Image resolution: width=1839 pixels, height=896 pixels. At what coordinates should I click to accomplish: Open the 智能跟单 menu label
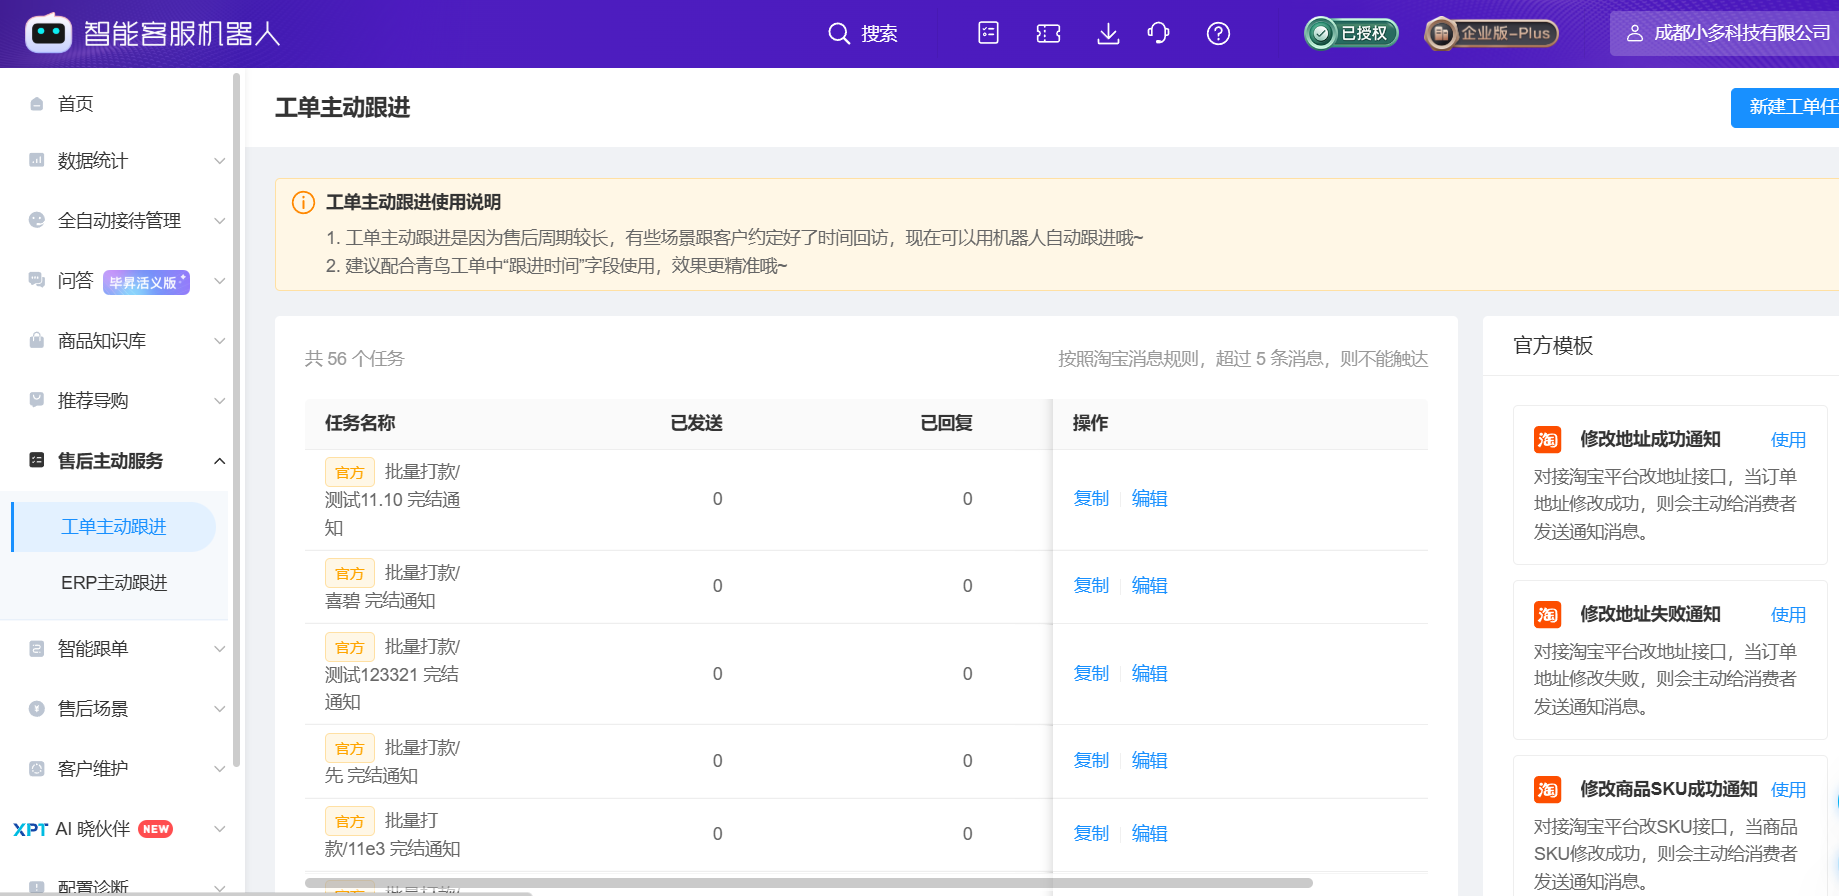[93, 649]
